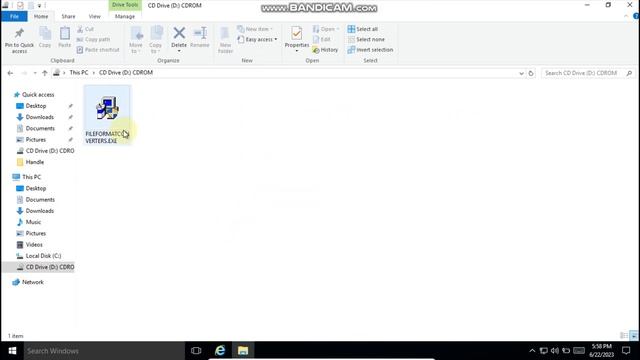Open the New item dropdown
640x360 pixels.
tap(255, 29)
